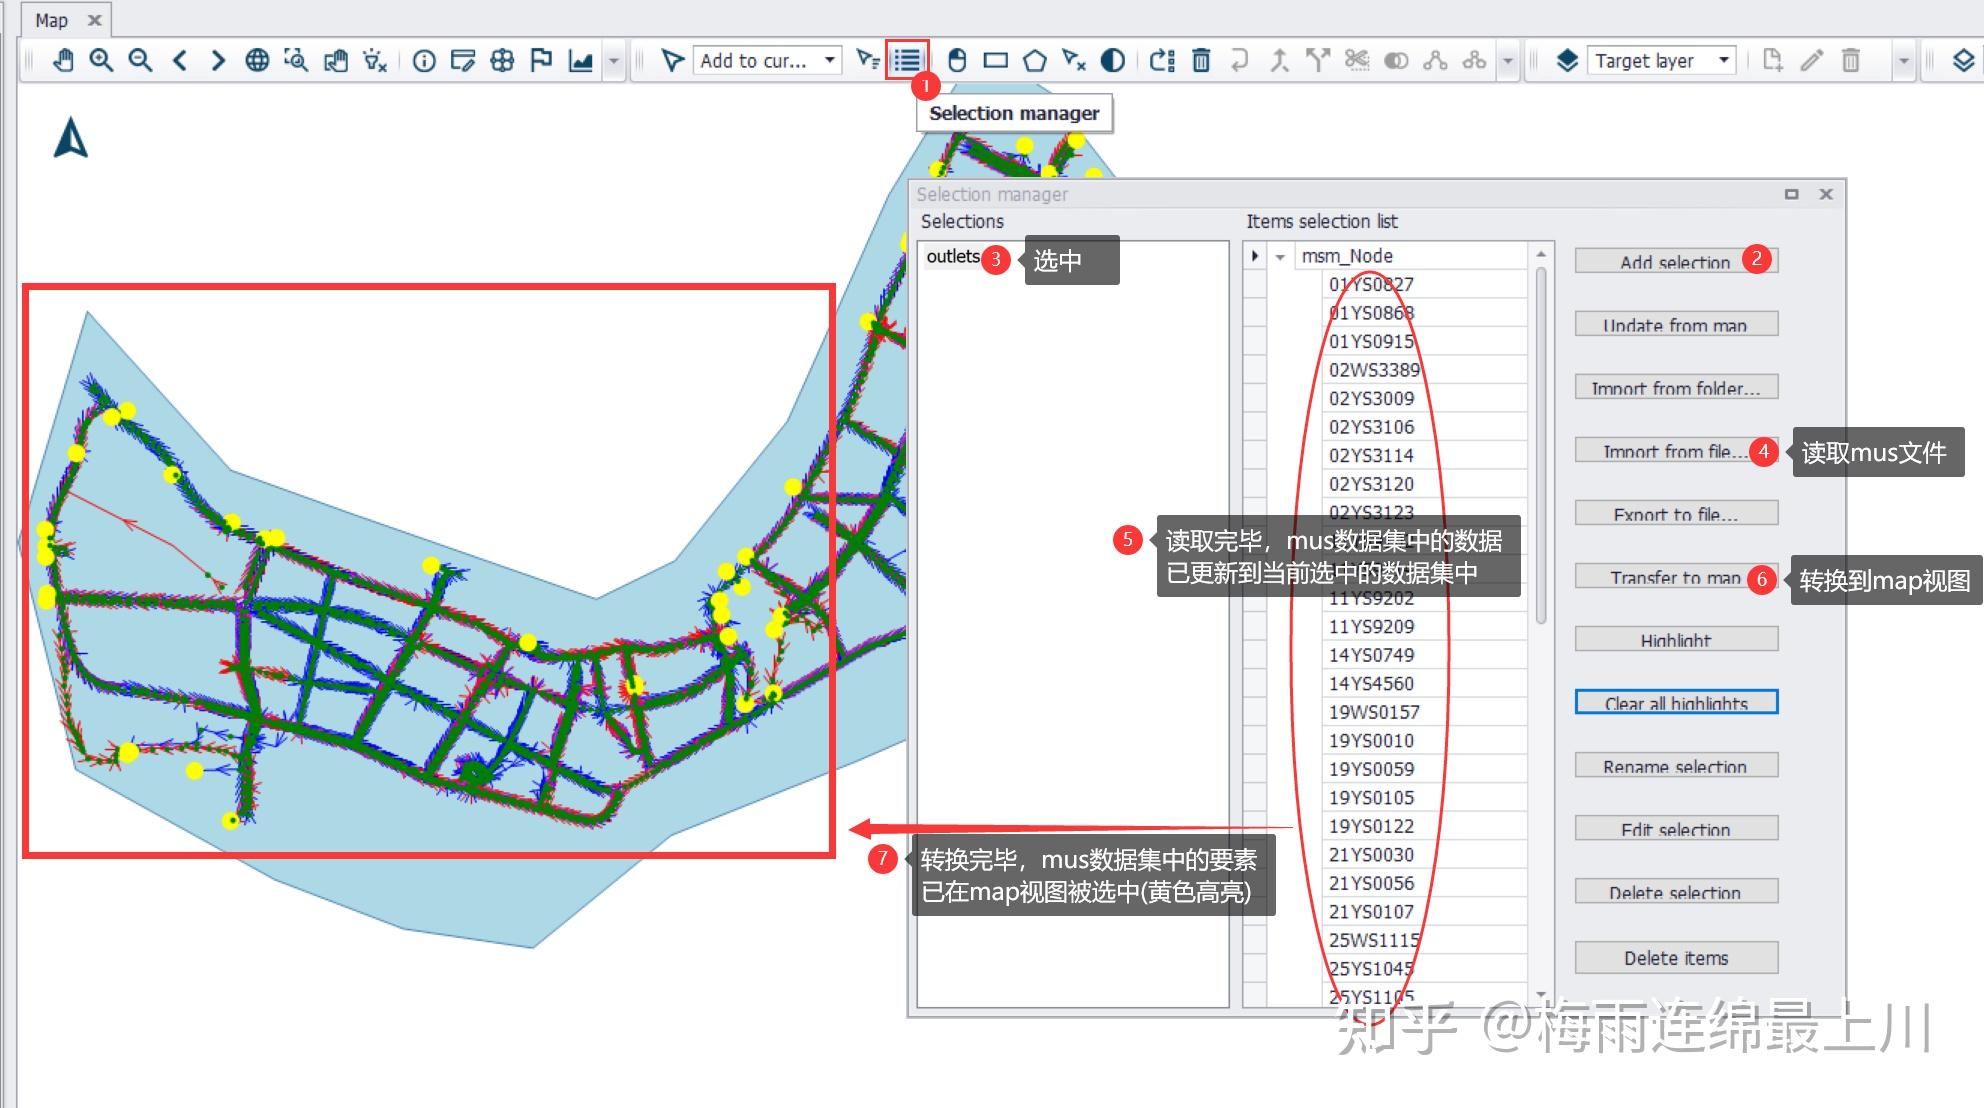Image resolution: width=1984 pixels, height=1108 pixels.
Task: Click the Add selection button
Action: tap(1676, 261)
